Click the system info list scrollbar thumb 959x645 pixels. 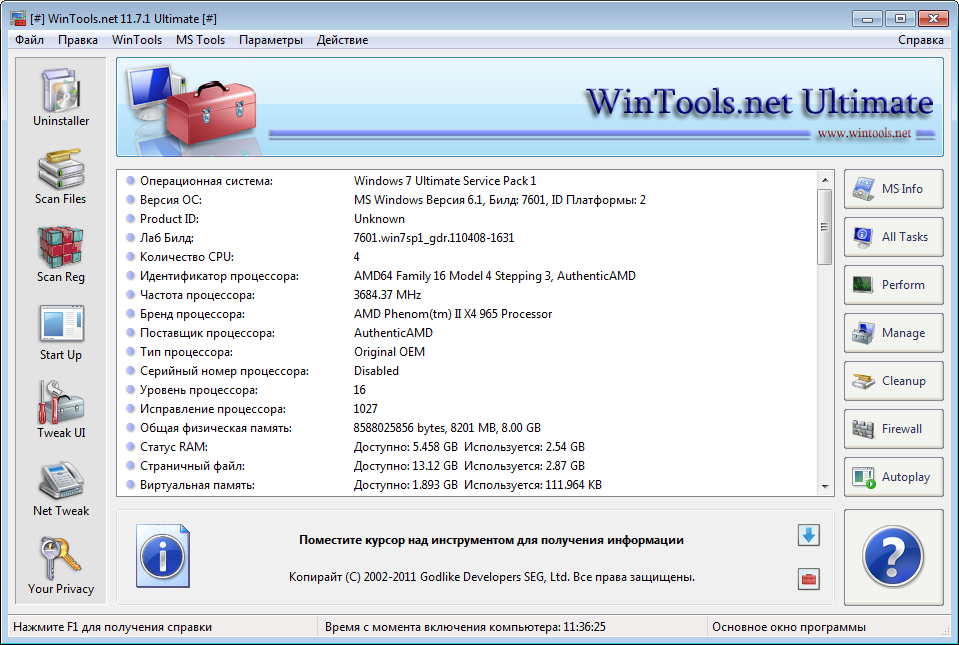[825, 227]
